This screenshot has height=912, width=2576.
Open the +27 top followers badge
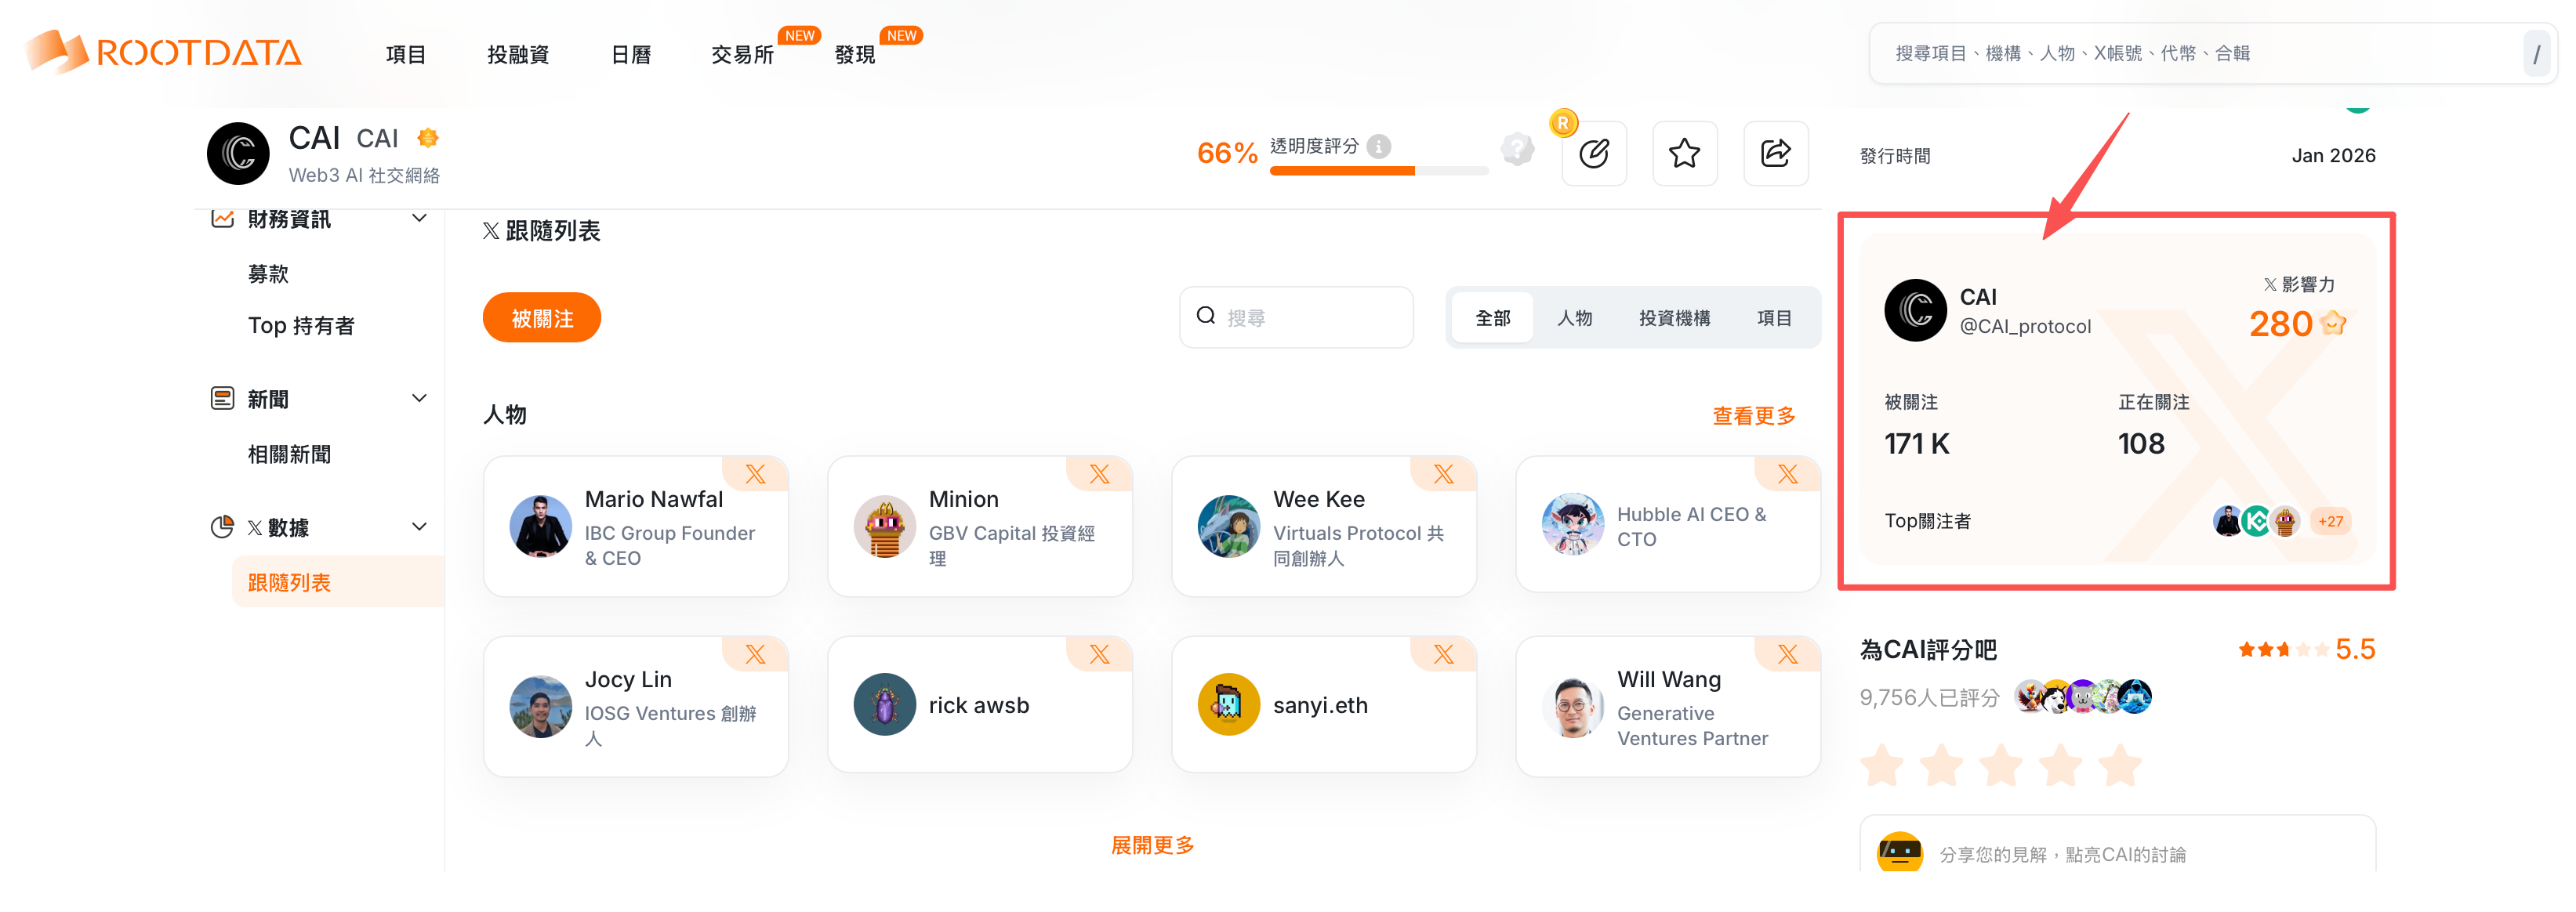click(2330, 521)
